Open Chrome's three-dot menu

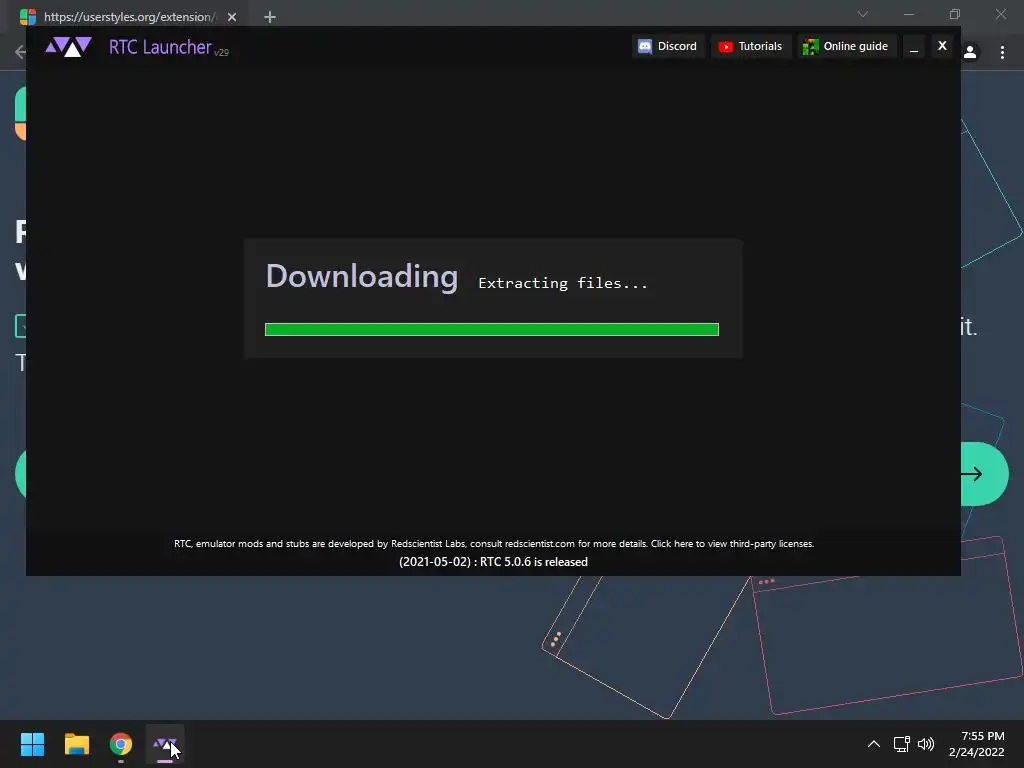(x=1002, y=52)
